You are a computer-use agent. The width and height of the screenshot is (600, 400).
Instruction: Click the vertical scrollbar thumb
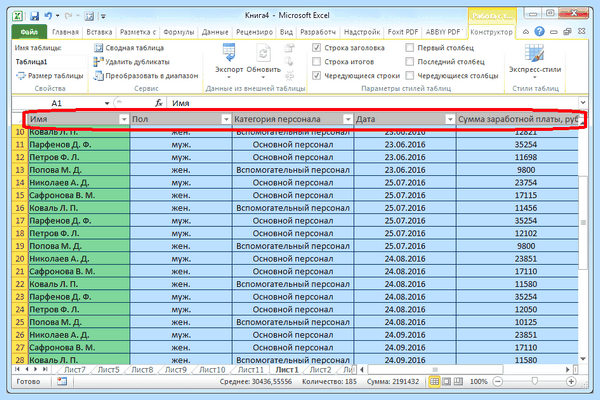(x=583, y=222)
